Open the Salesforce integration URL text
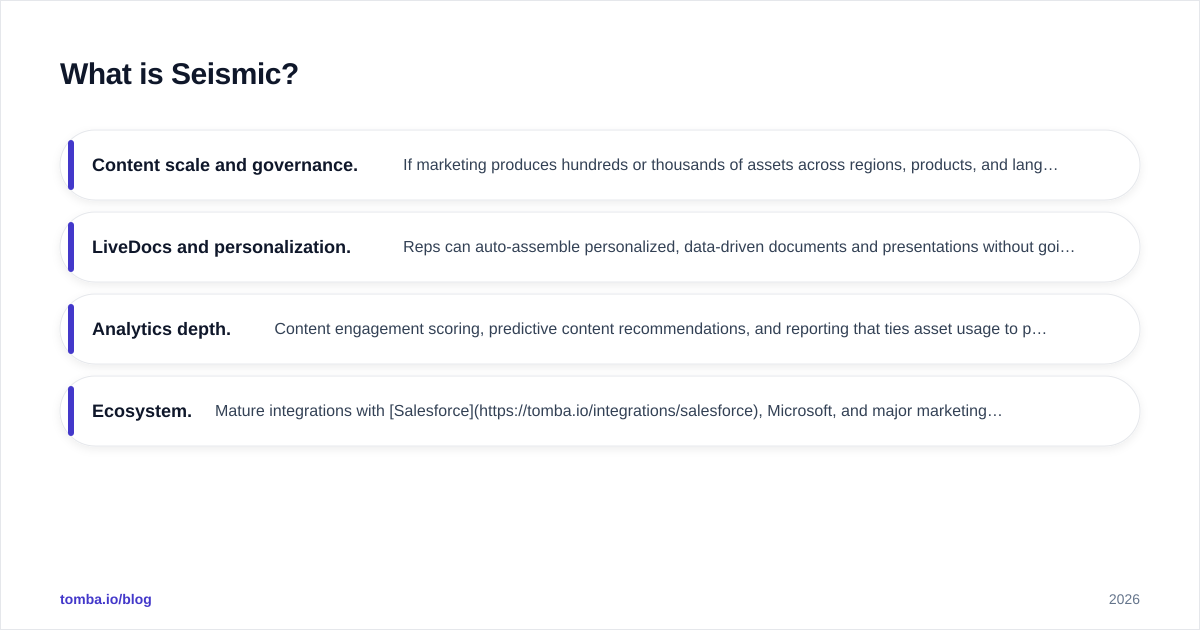Screen dimensions: 1200x630 click(617, 411)
